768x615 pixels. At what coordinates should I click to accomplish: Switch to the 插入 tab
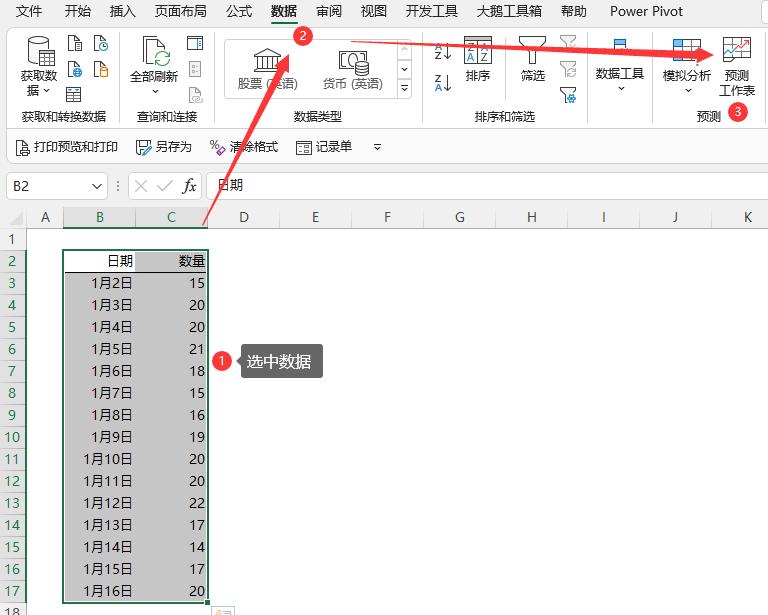click(x=122, y=11)
